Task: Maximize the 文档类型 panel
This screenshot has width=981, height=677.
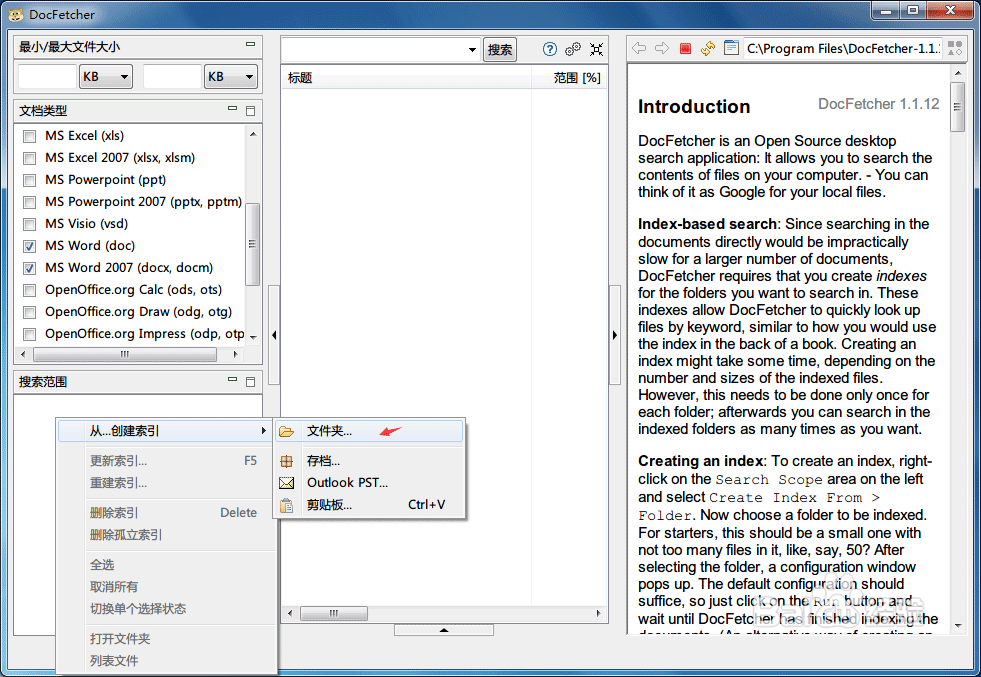Action: [250, 111]
